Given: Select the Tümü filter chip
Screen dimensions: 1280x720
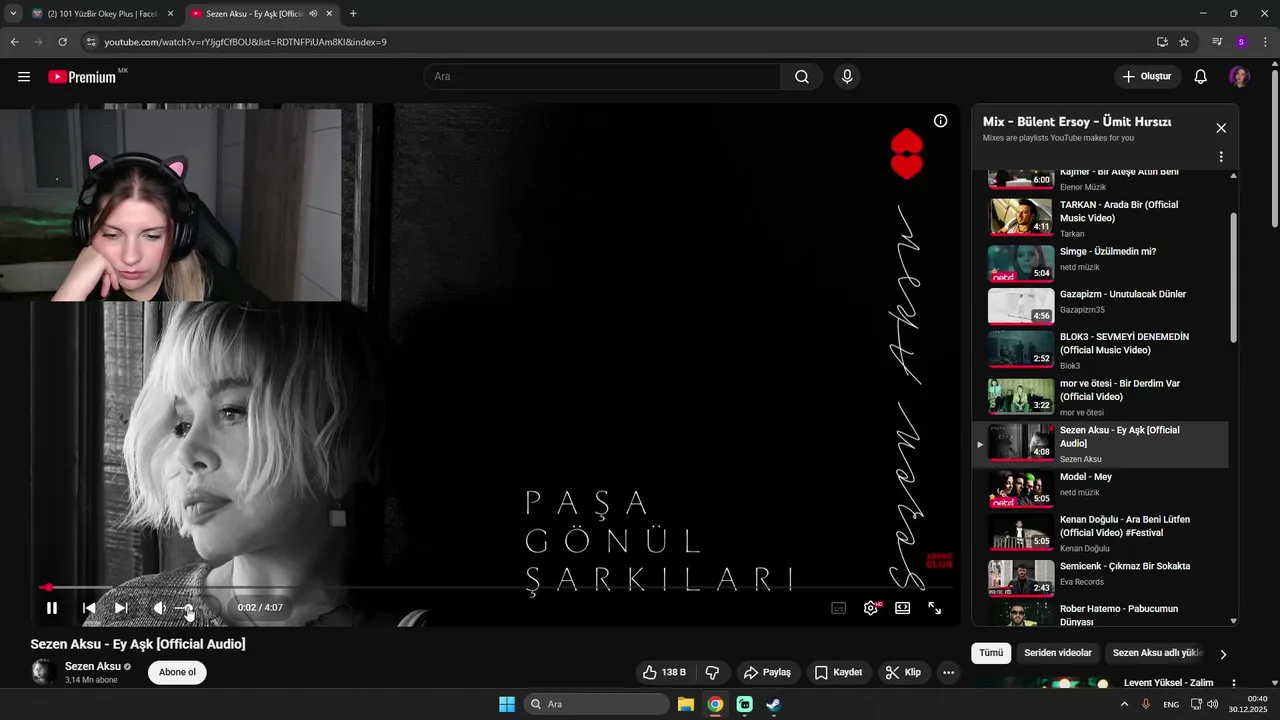Looking at the screenshot, I should point(990,653).
